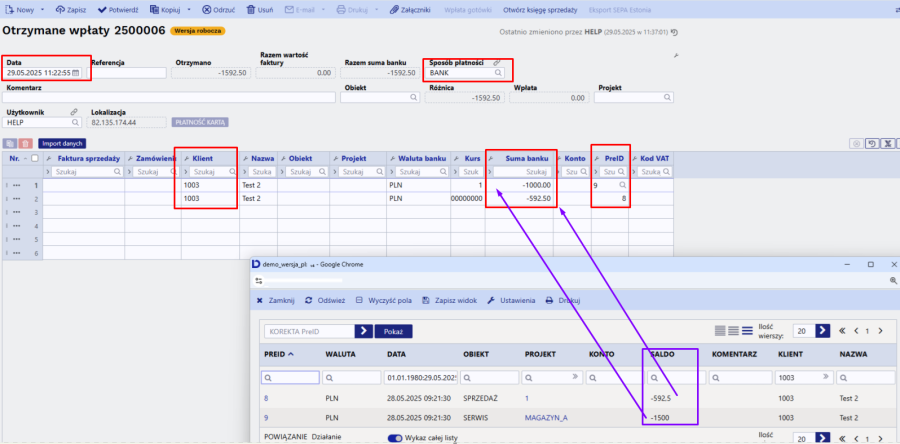Expand the filter arrow under Faktura sprzedaży

[48, 172]
